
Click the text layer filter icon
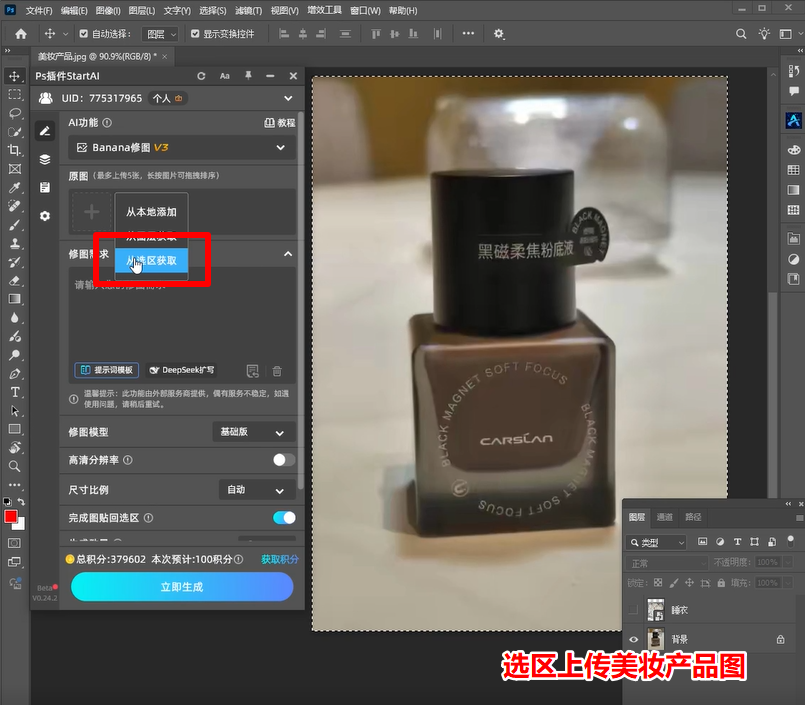tap(737, 542)
